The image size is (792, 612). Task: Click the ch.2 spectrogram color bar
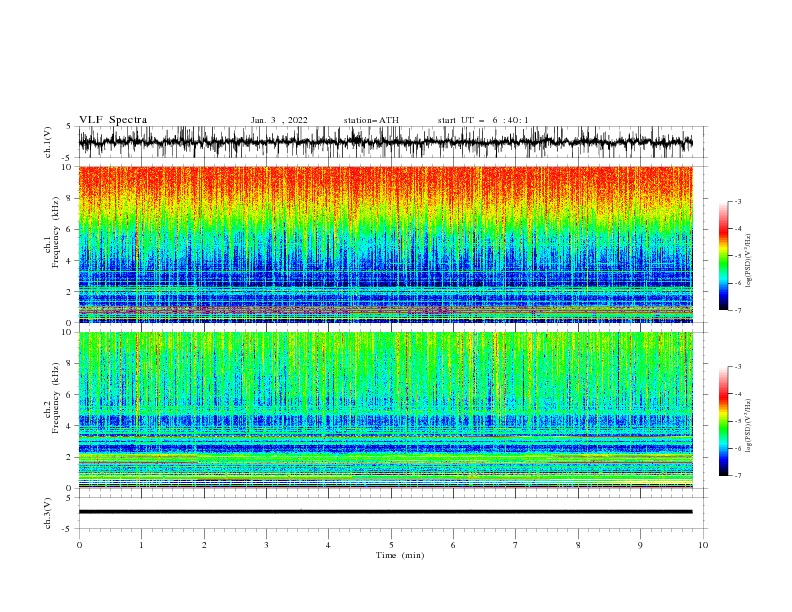point(723,421)
